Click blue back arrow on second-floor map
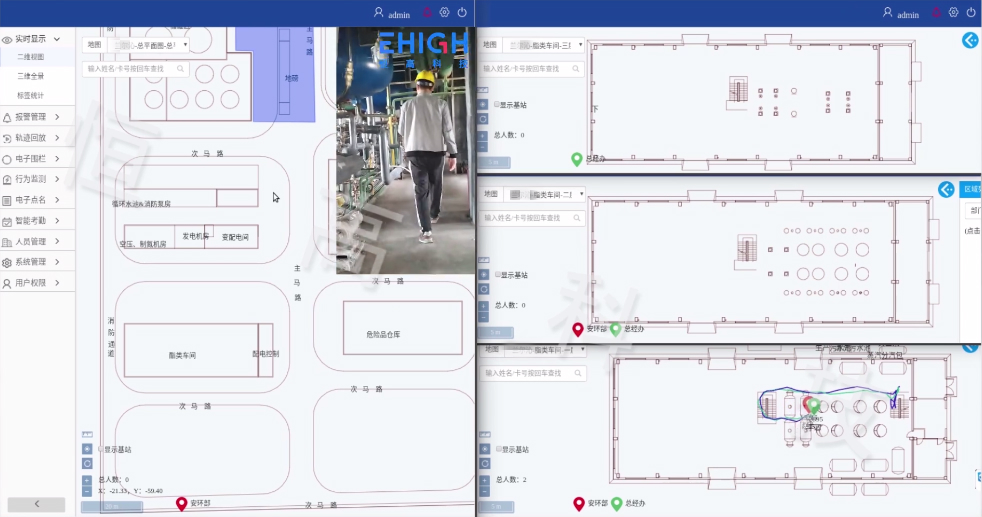The width and height of the screenshot is (982, 517). [946, 189]
